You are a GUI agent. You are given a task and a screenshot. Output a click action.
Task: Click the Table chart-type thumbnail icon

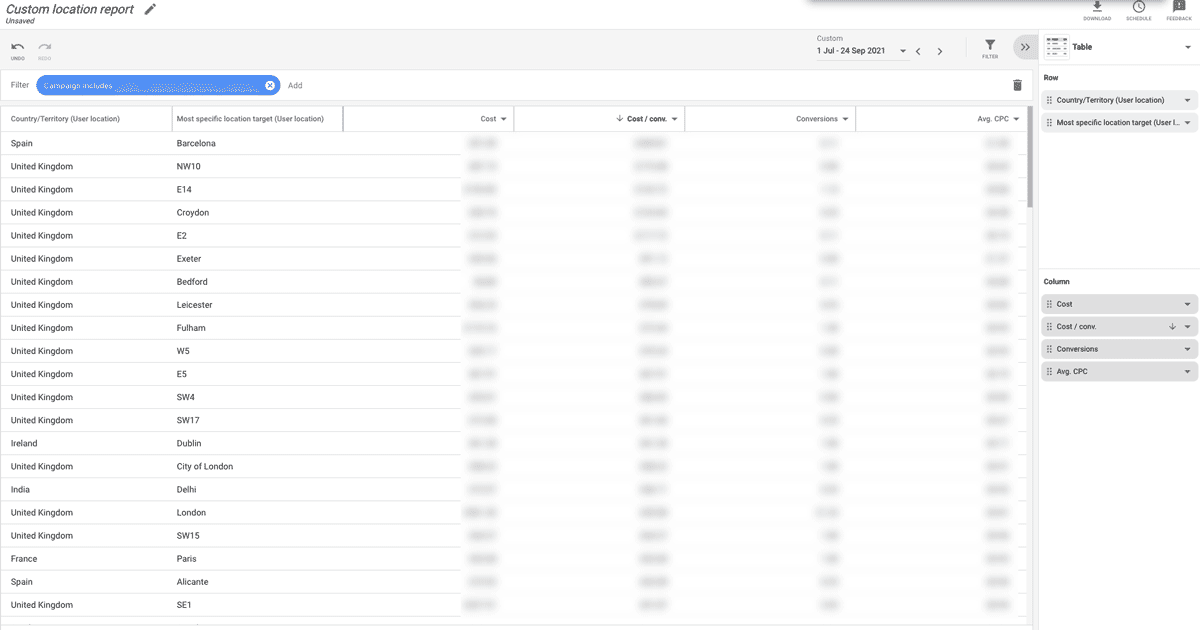tap(1057, 46)
